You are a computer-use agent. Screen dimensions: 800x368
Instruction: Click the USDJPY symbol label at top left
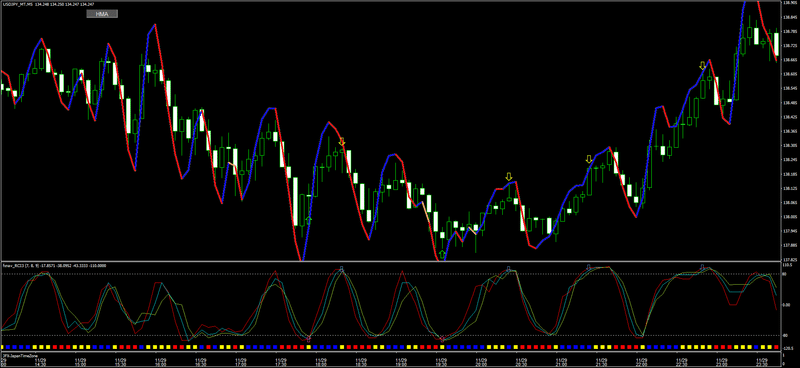tap(17, 4)
